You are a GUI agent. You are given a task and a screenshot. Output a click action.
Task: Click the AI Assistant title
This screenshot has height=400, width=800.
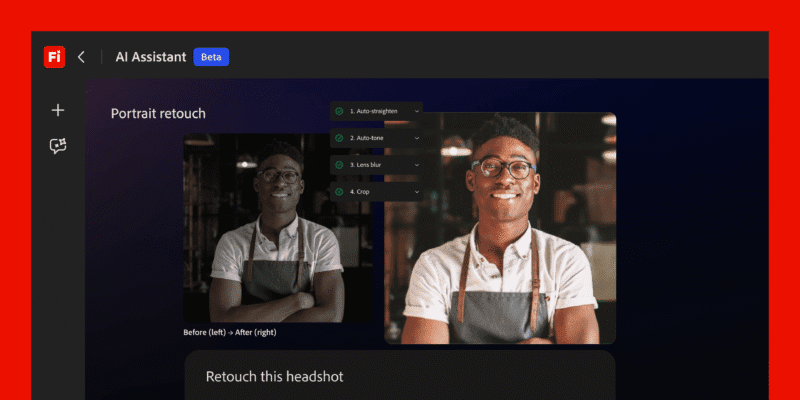[x=151, y=57]
